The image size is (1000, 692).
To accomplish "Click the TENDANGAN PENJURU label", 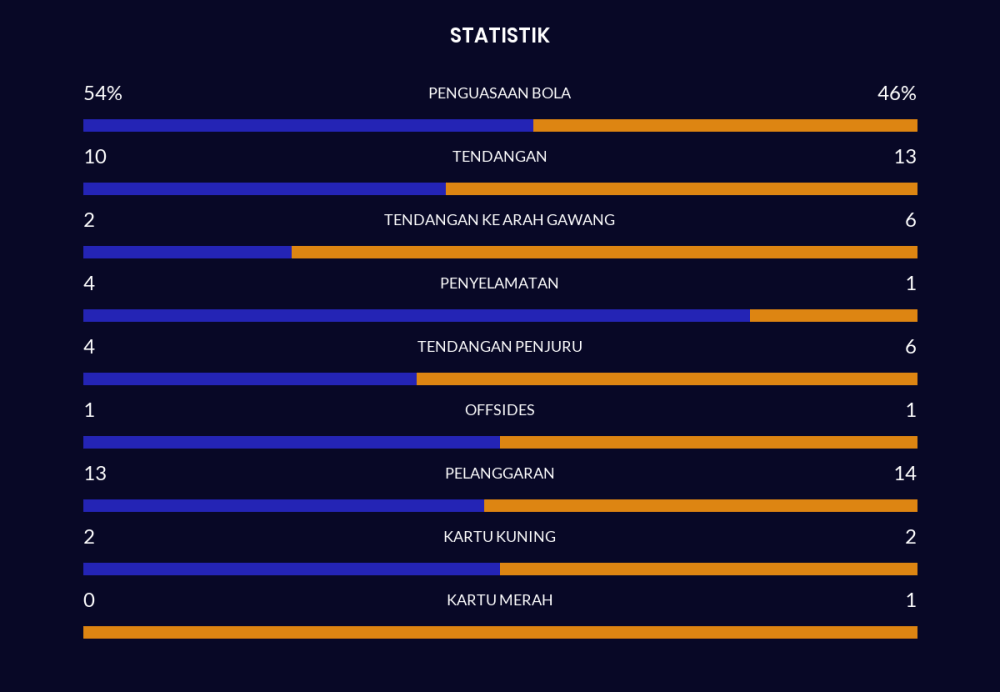I will point(499,347).
